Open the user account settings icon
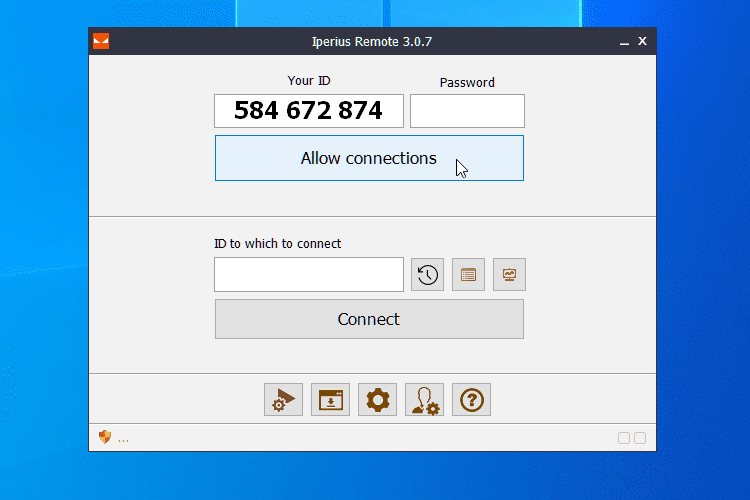 [x=424, y=400]
